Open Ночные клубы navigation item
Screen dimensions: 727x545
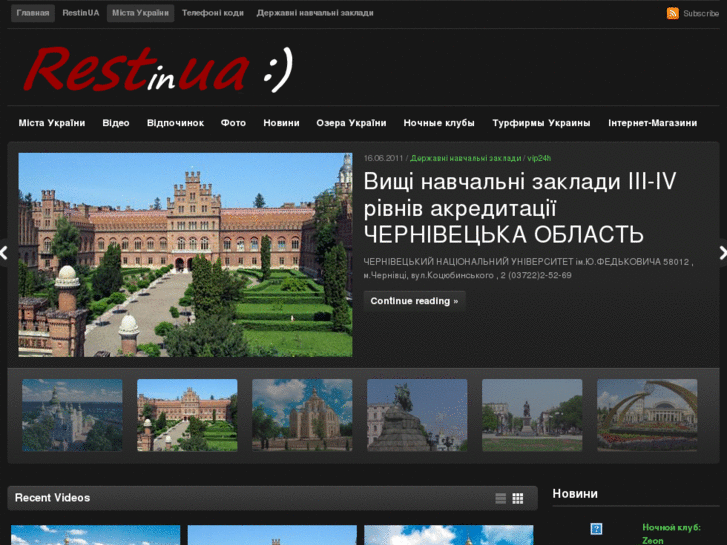click(439, 123)
